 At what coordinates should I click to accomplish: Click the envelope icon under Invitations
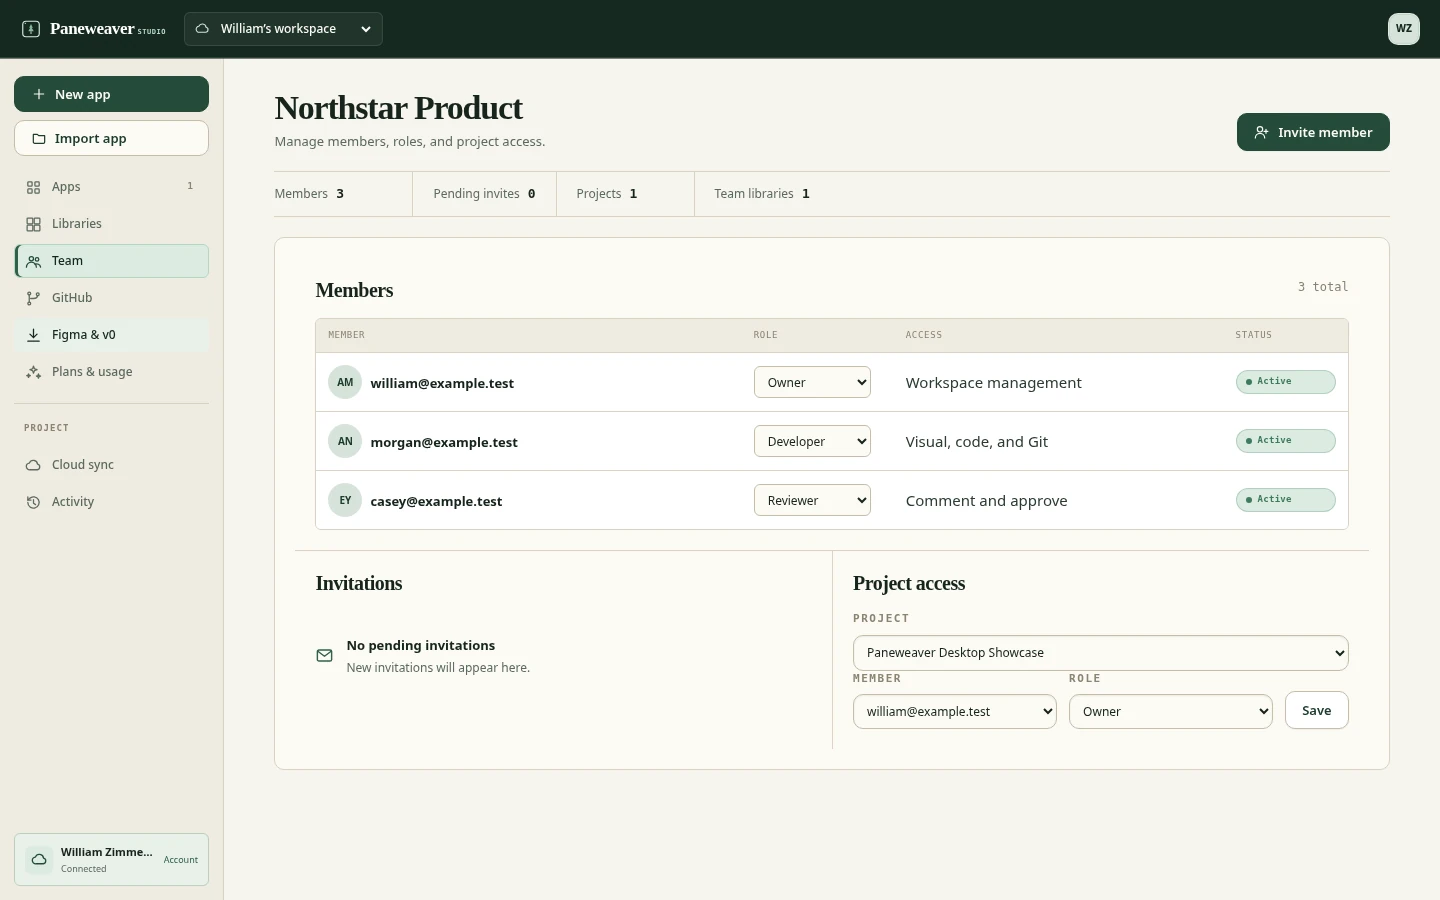[x=325, y=656]
